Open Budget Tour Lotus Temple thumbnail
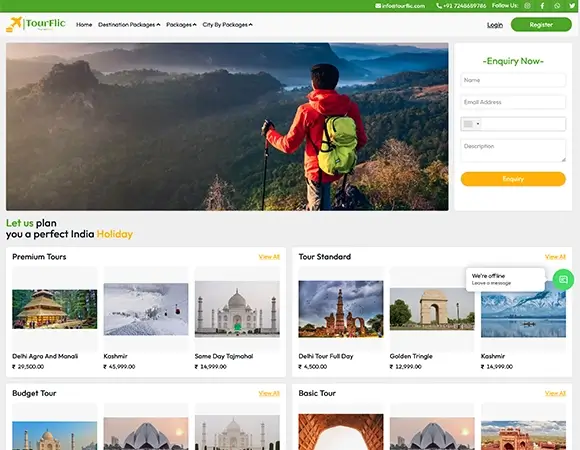 [x=146, y=434]
